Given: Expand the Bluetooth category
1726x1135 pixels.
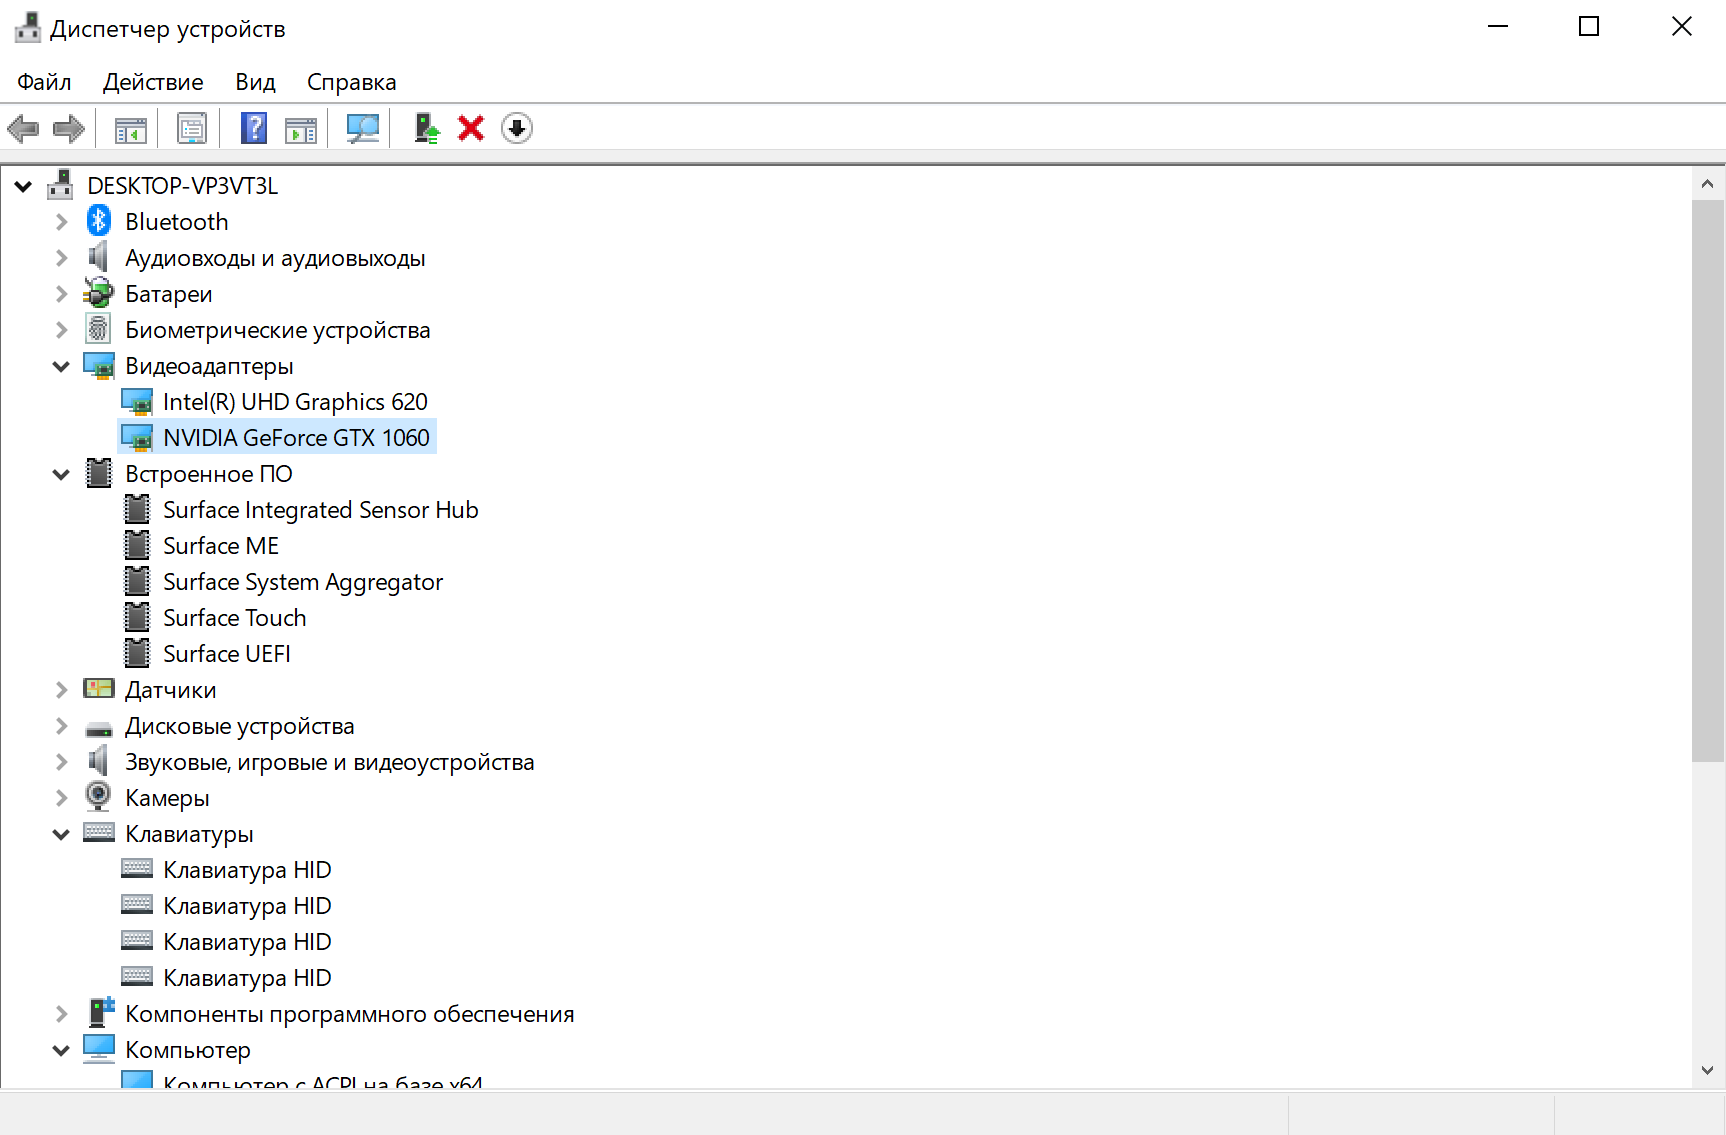Looking at the screenshot, I should [62, 222].
